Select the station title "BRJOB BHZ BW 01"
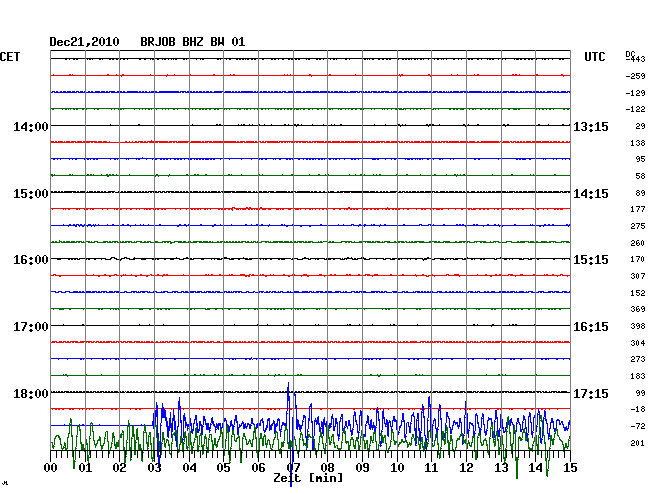This screenshot has width=650, height=494. pyautogui.click(x=193, y=42)
